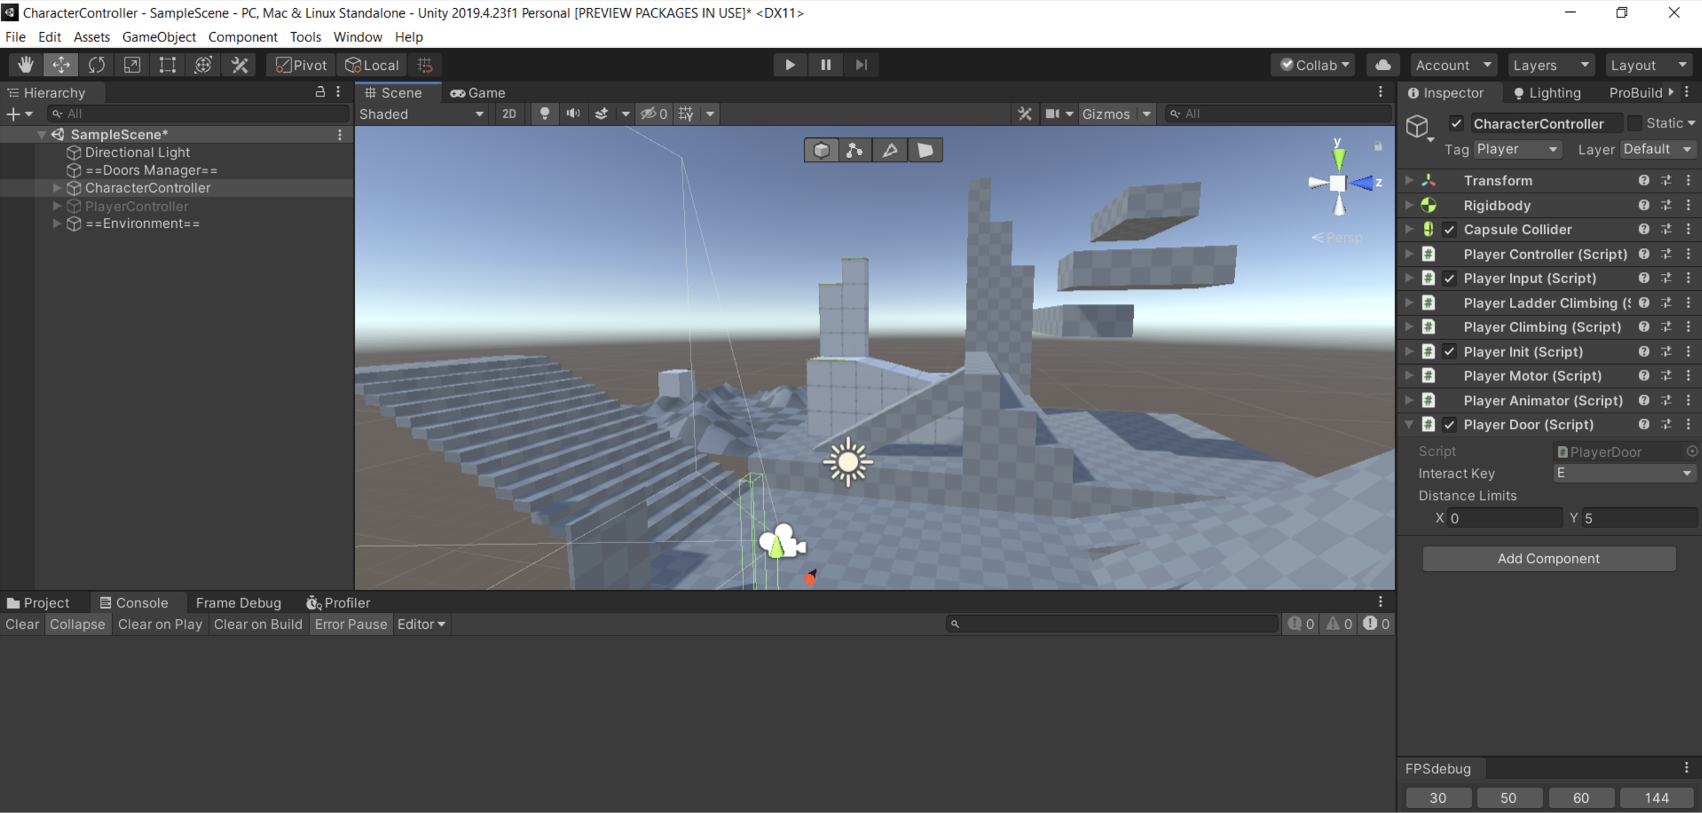Open Shaded draw mode dropdown
The width and height of the screenshot is (1702, 813).
(422, 114)
